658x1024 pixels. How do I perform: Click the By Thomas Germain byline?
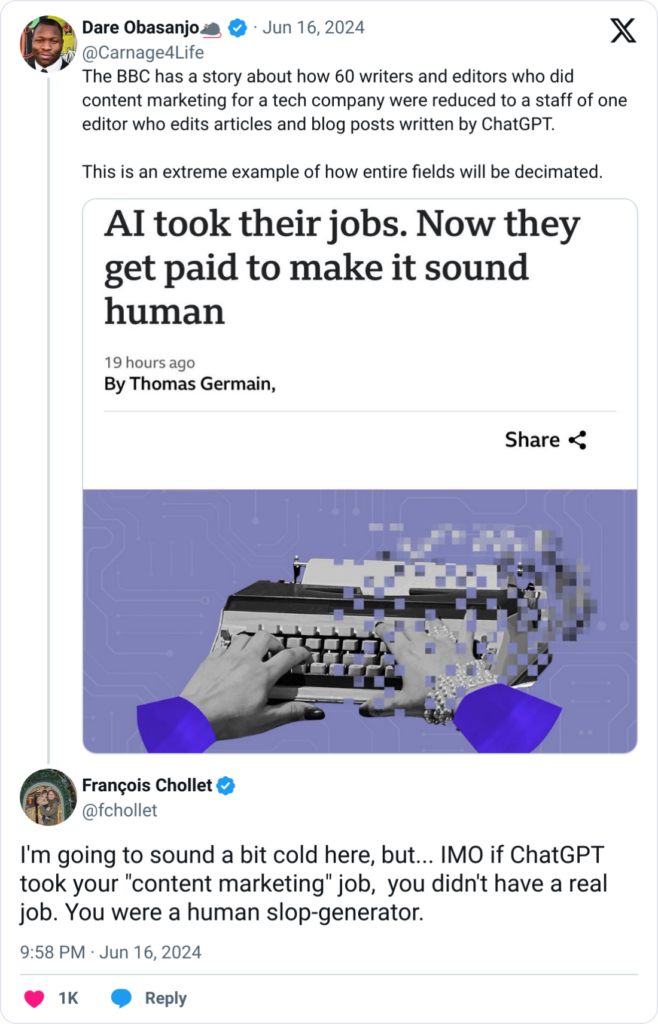point(190,383)
